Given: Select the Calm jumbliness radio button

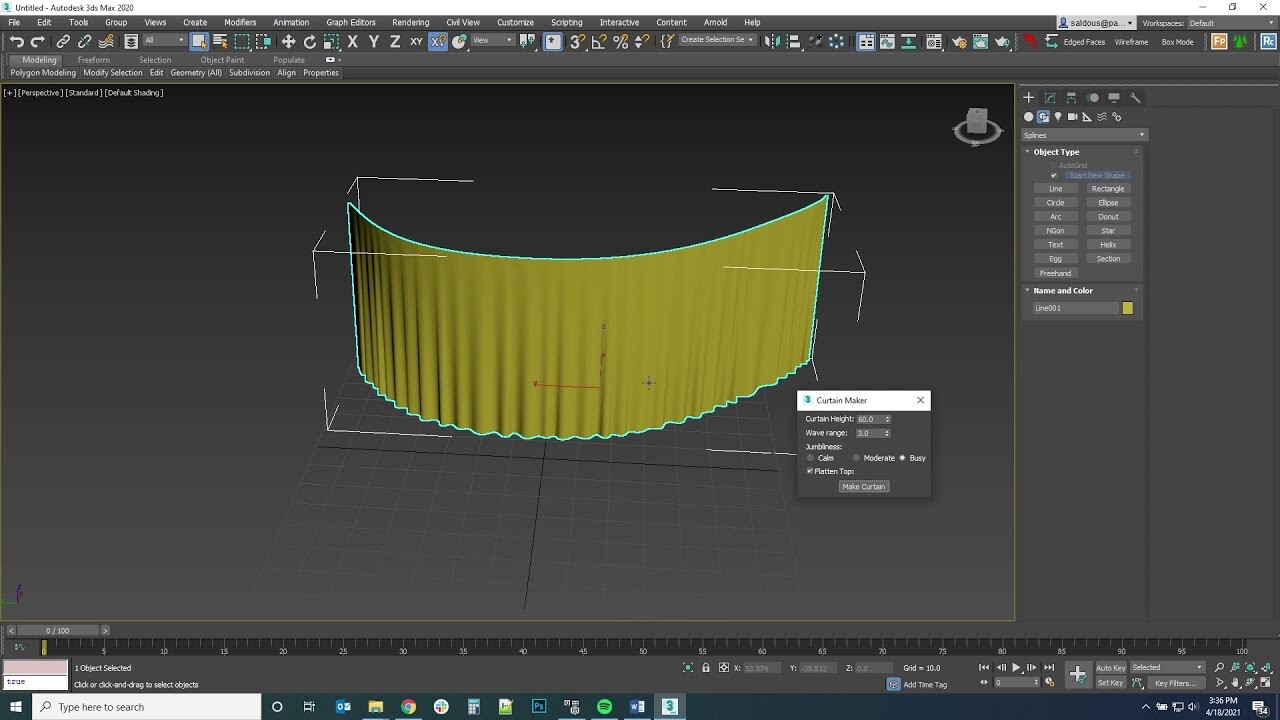Looking at the screenshot, I should pyautogui.click(x=811, y=458).
